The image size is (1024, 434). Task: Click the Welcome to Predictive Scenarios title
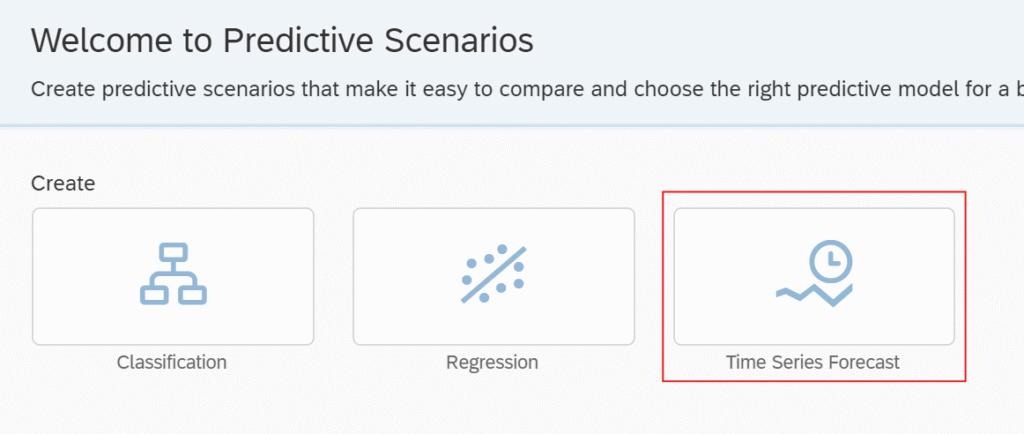pos(282,40)
